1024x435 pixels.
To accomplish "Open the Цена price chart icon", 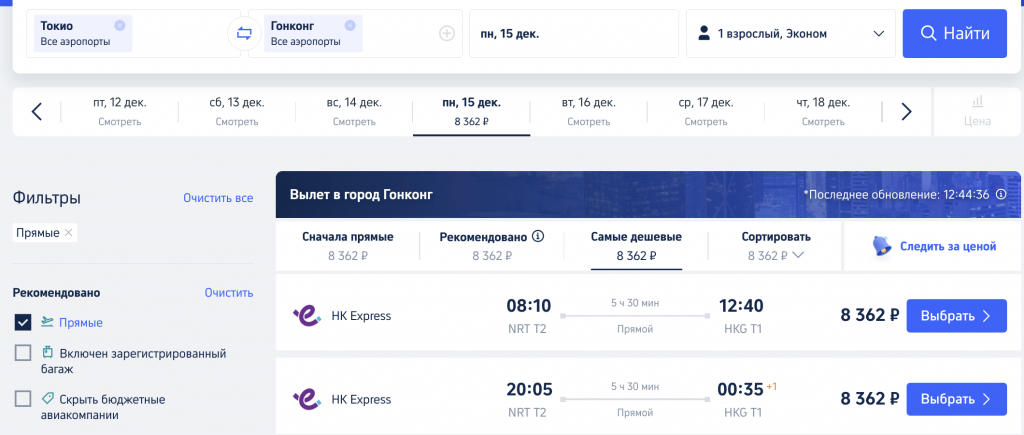I will point(977,111).
